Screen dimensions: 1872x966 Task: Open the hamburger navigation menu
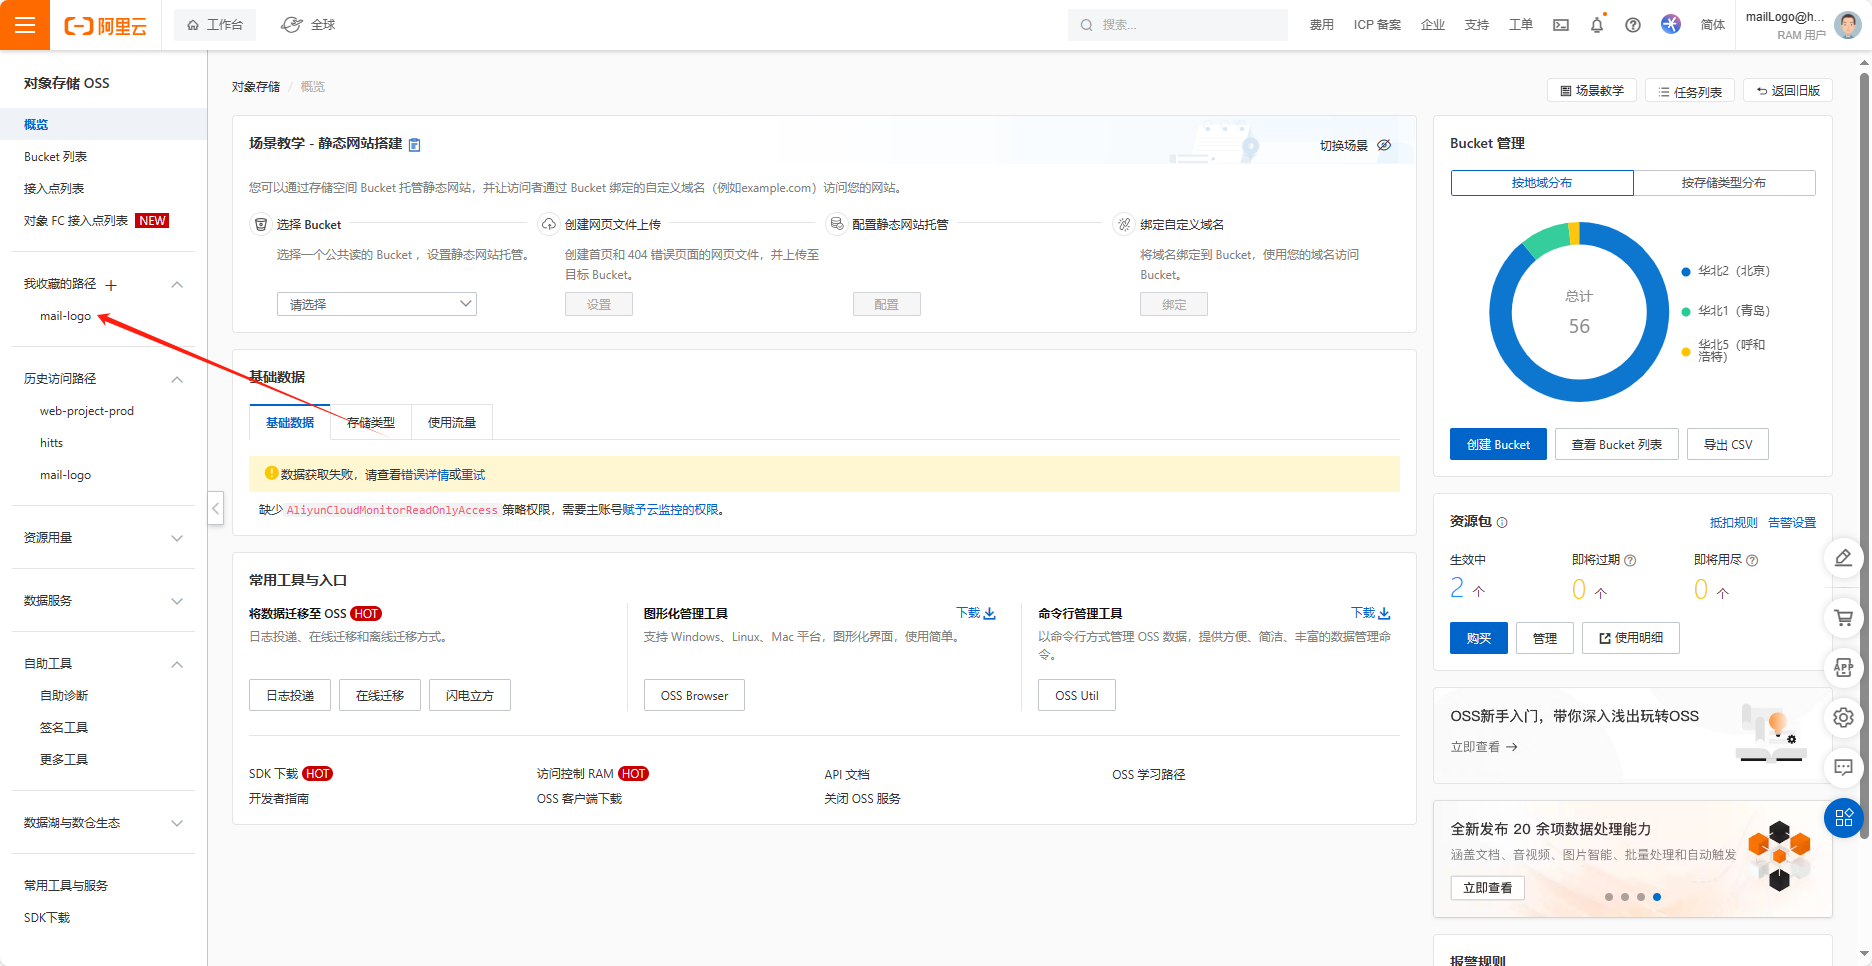(x=24, y=25)
